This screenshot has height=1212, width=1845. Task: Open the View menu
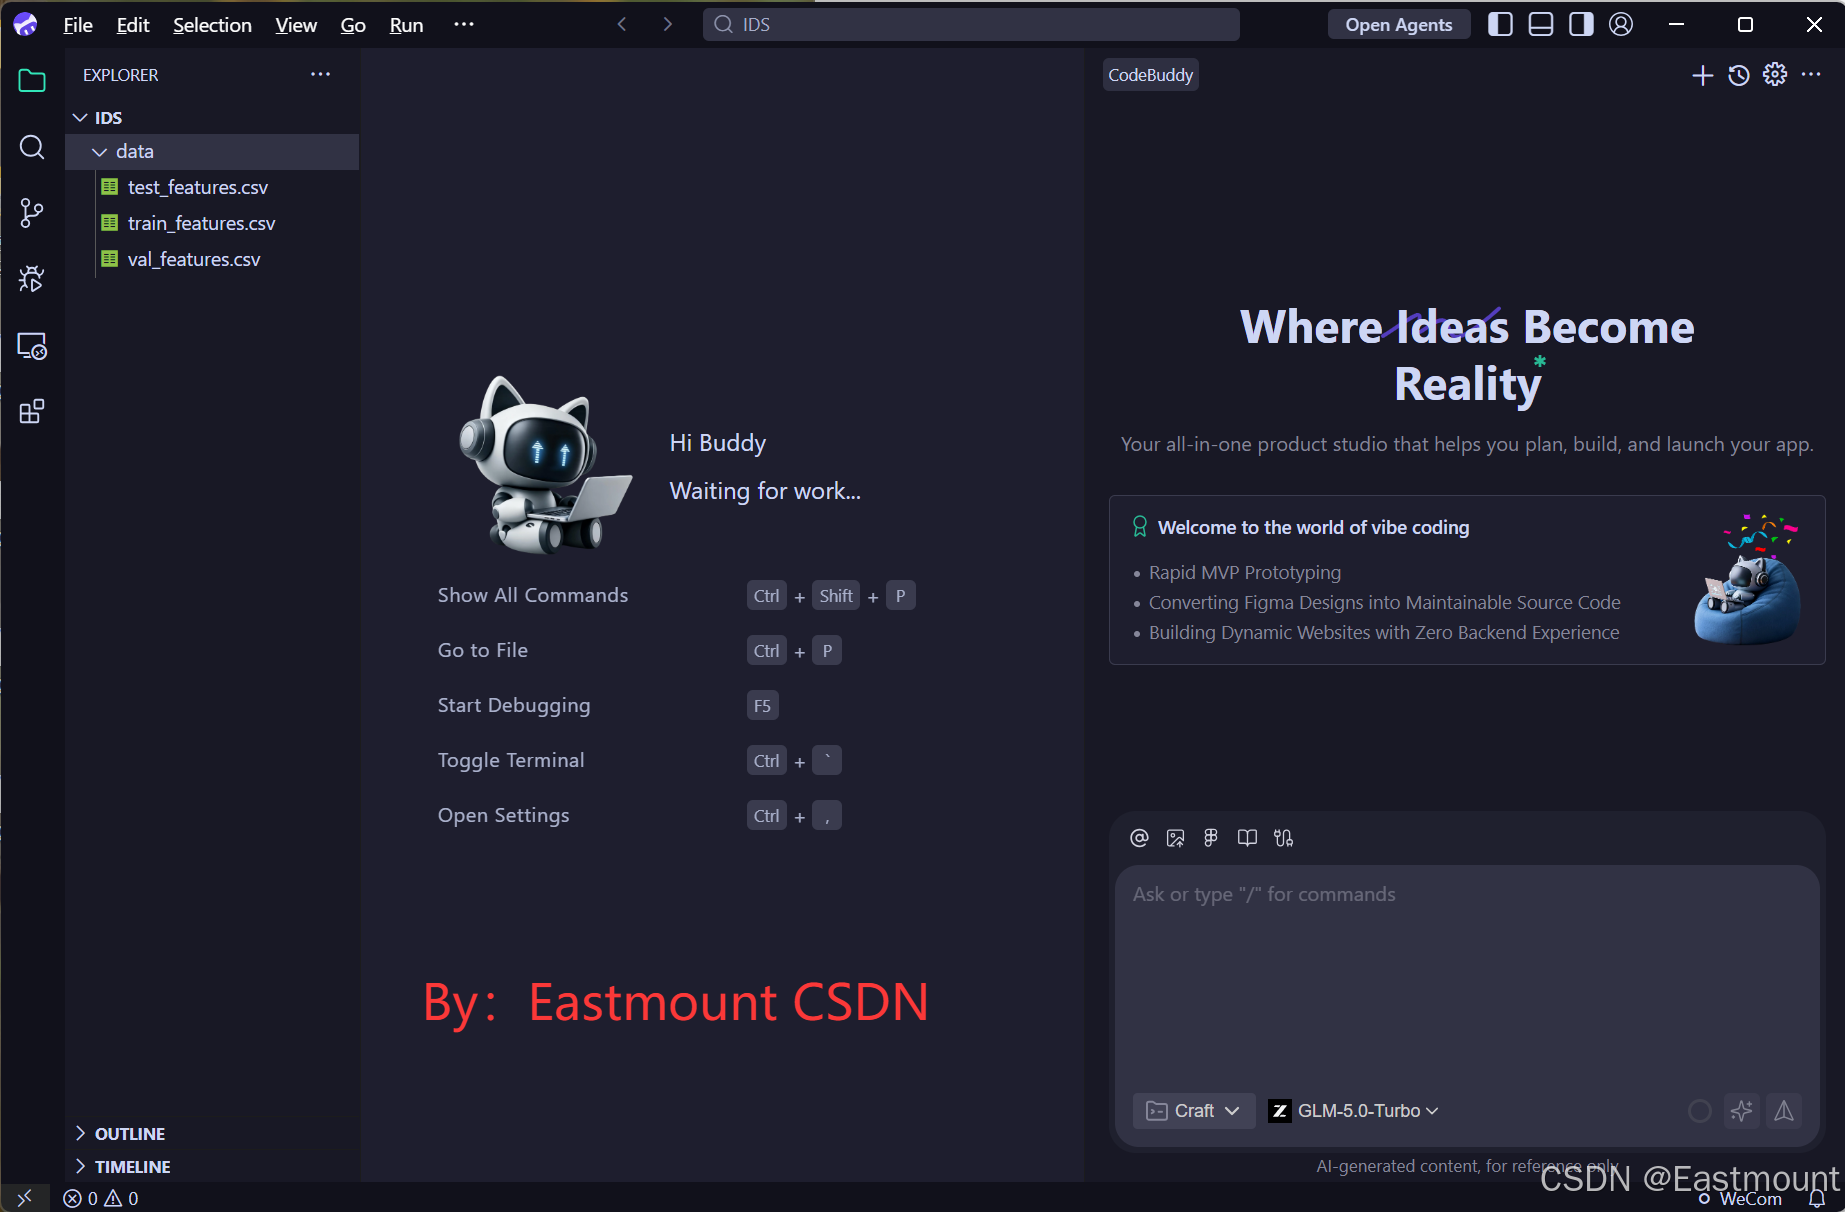pos(296,25)
